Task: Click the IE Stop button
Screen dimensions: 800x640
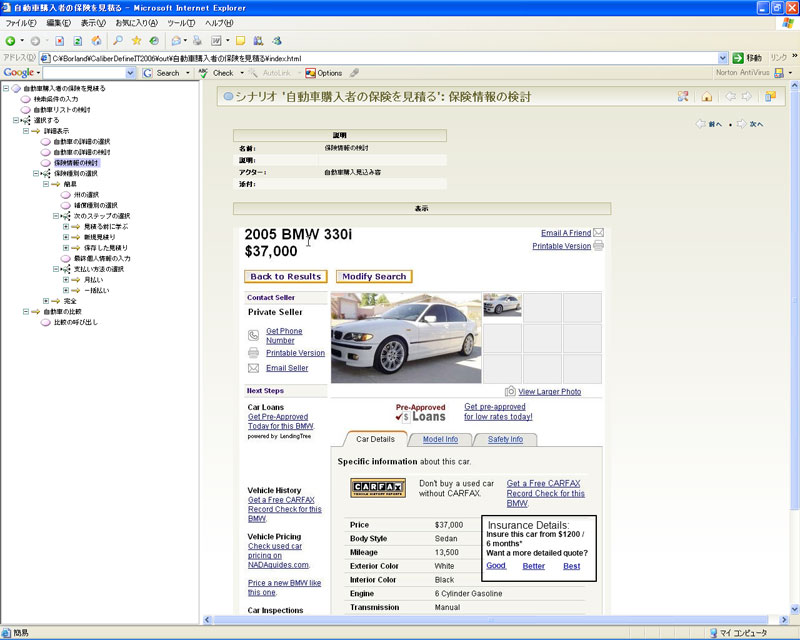Action: tap(59, 41)
